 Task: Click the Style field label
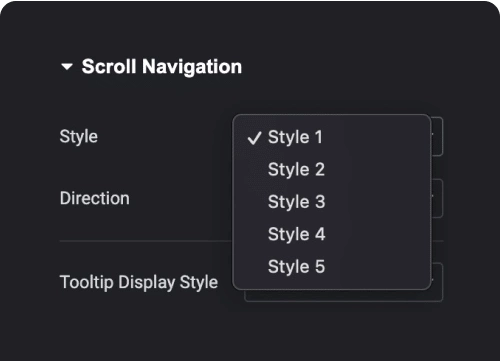click(79, 137)
